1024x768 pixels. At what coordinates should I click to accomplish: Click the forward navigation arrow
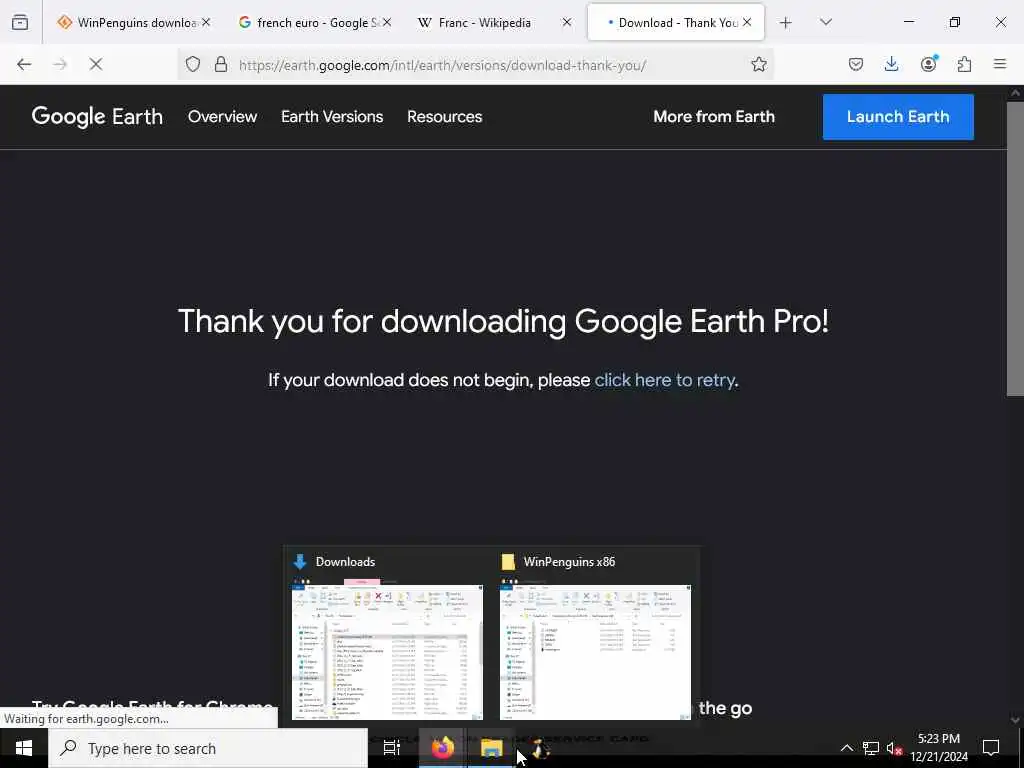tap(60, 64)
